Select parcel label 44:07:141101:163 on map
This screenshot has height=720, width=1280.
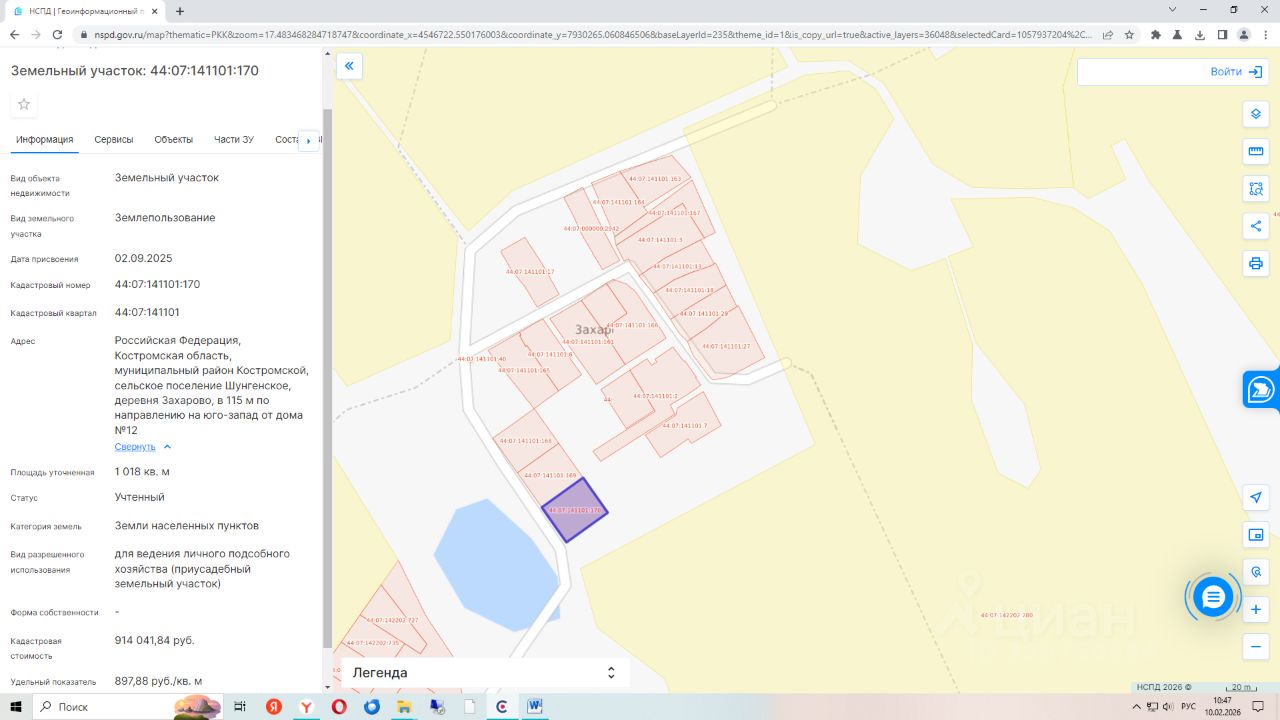655,179
